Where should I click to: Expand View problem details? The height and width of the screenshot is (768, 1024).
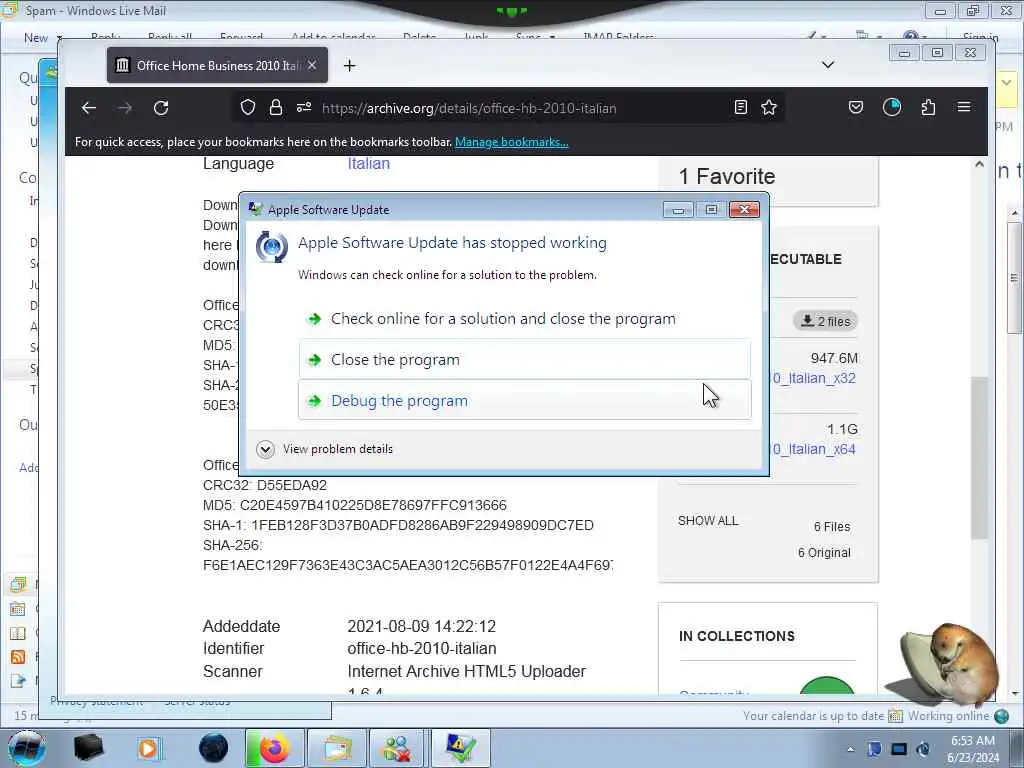(x=325, y=449)
